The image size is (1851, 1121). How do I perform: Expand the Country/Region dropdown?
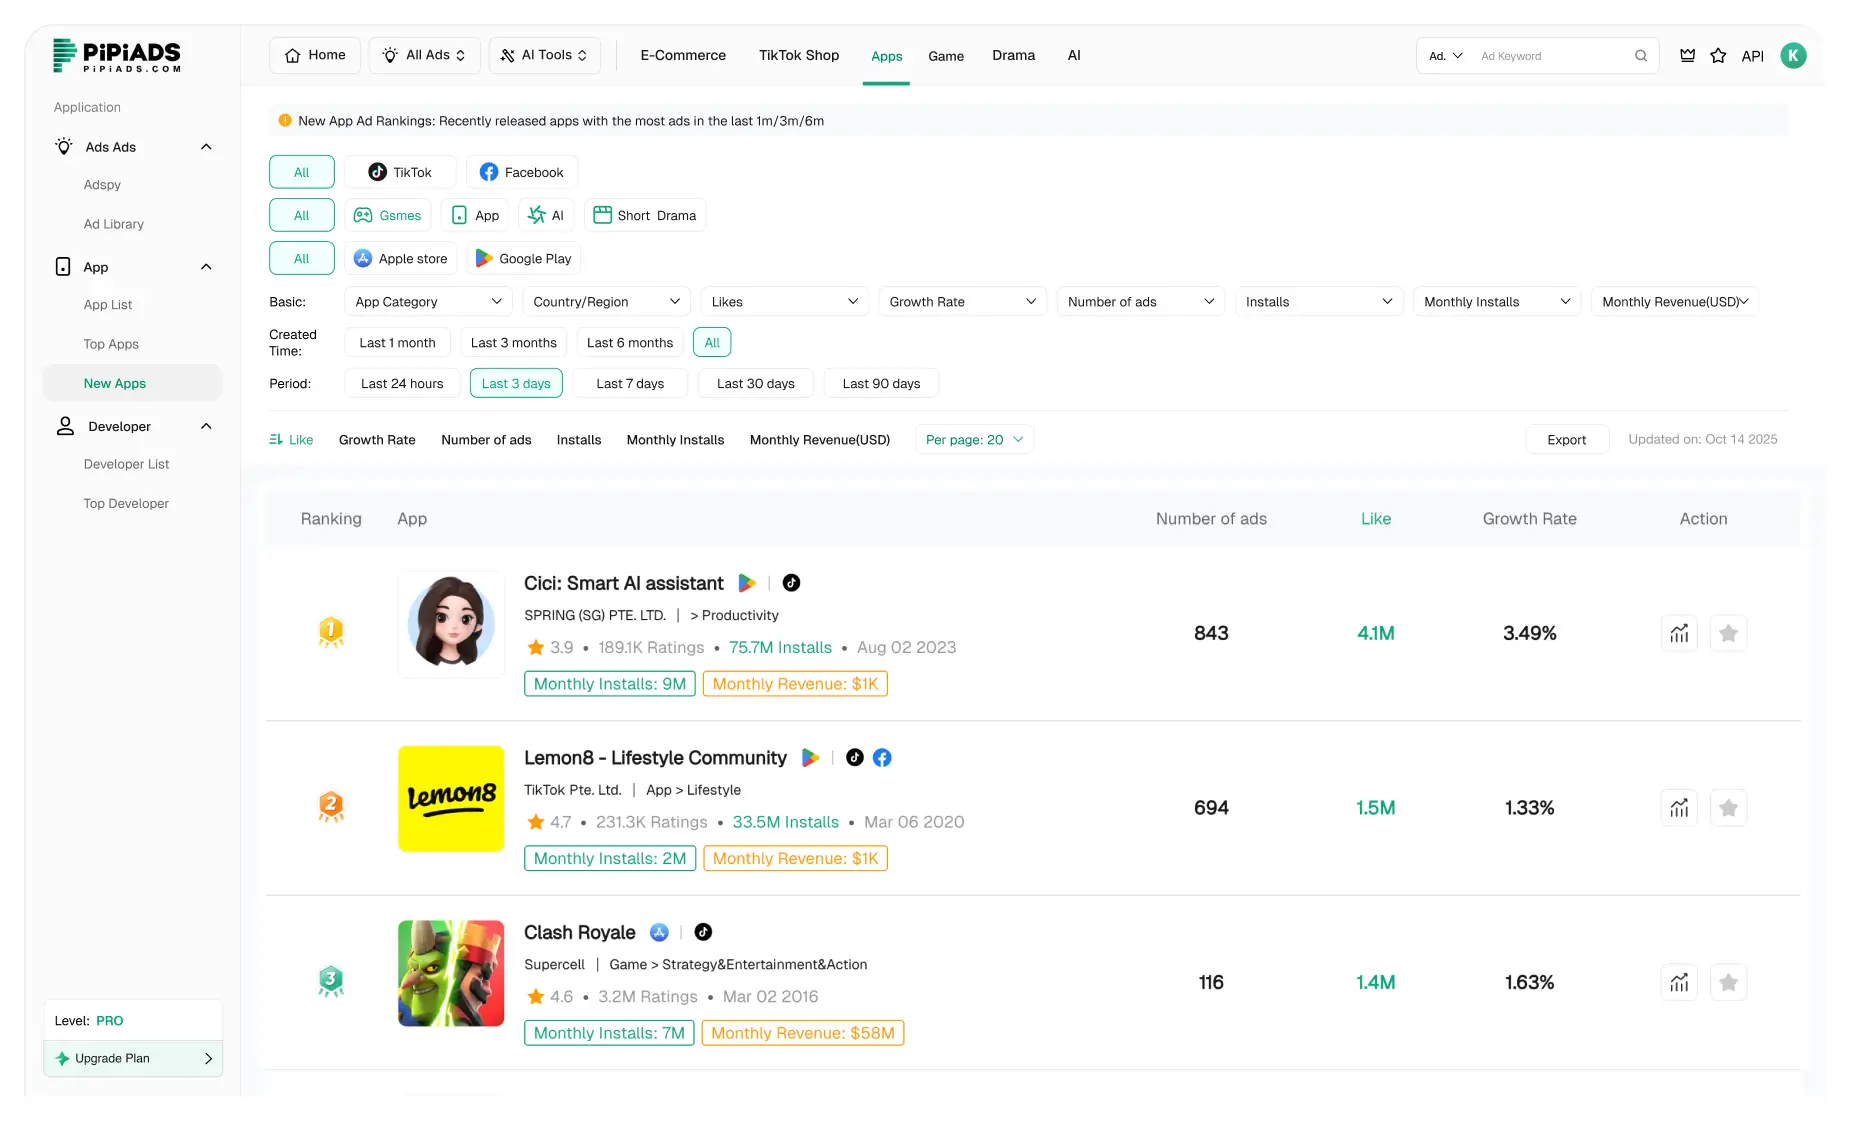point(606,302)
